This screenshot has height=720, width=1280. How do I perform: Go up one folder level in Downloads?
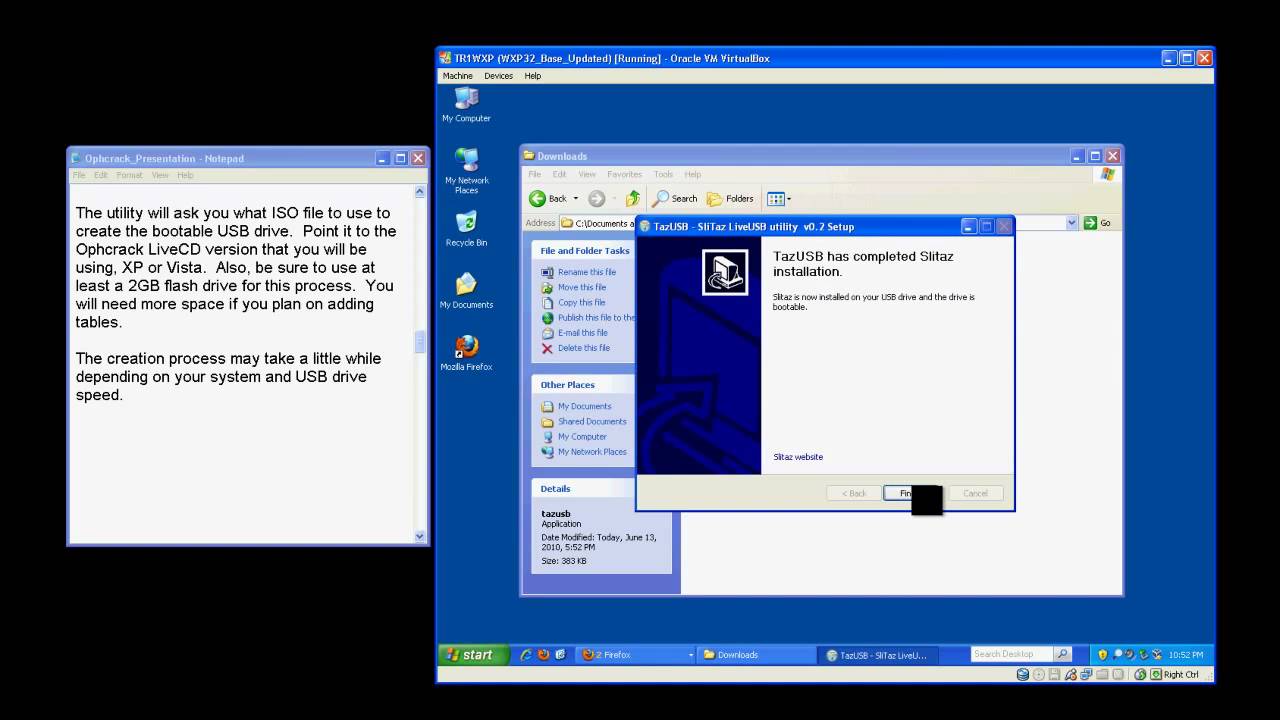[632, 198]
